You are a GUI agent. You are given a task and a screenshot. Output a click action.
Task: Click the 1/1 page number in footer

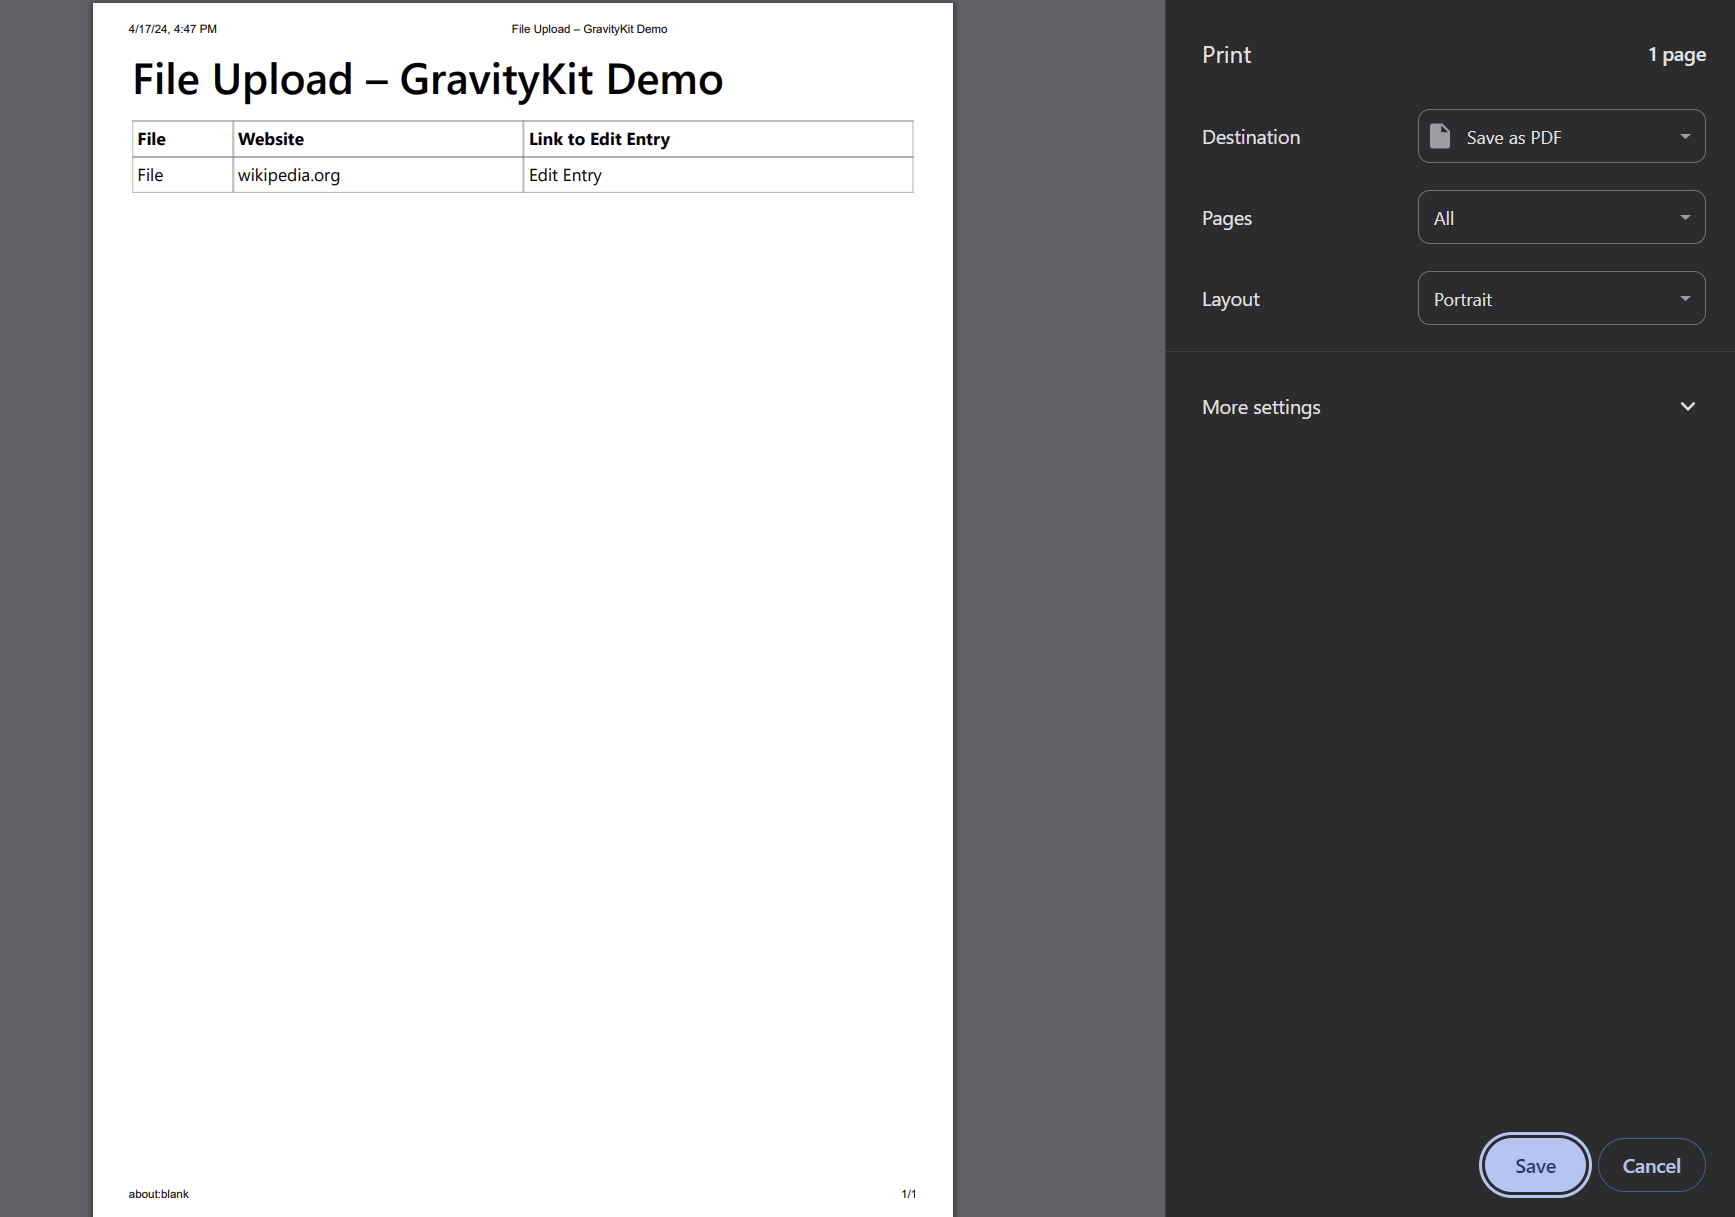tap(908, 1194)
